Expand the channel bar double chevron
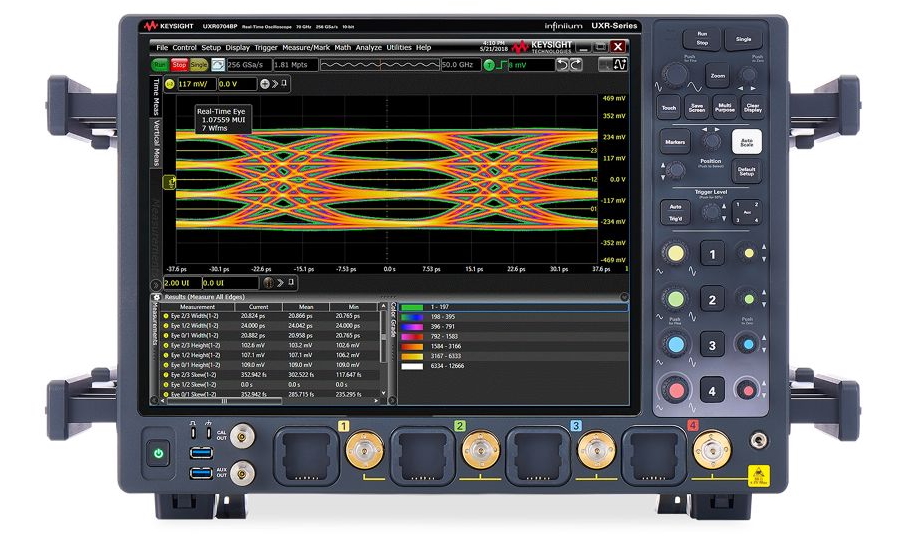This screenshot has width=906, height=544. pyautogui.click(x=275, y=84)
